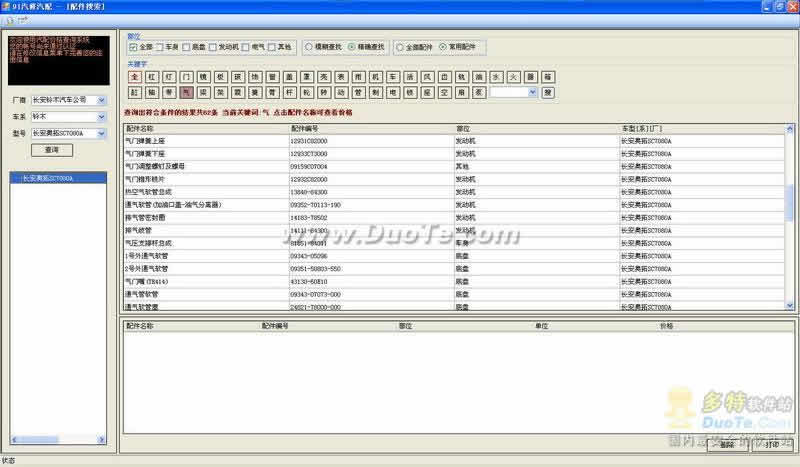Select the '空' keyword button
Image resolution: width=800 pixels, height=467 pixels.
[444, 92]
